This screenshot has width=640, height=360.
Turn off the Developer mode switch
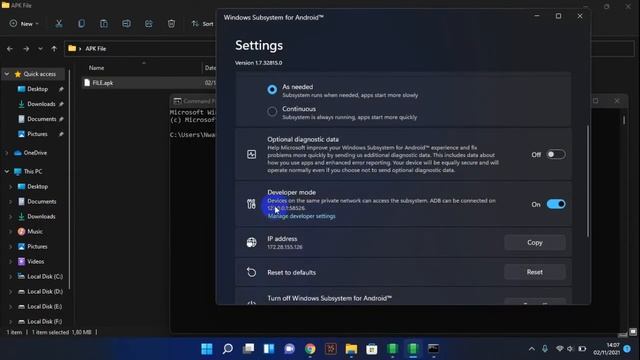click(x=556, y=204)
